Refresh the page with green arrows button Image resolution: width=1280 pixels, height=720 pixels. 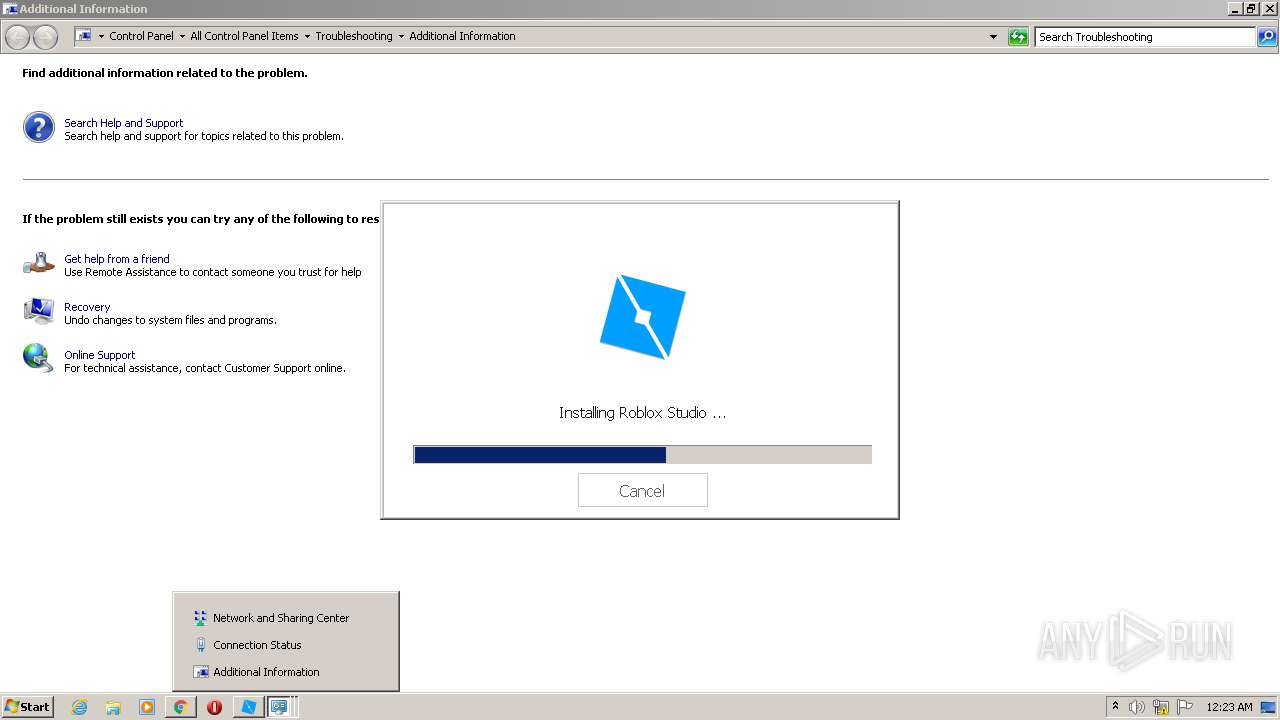[x=1018, y=37]
